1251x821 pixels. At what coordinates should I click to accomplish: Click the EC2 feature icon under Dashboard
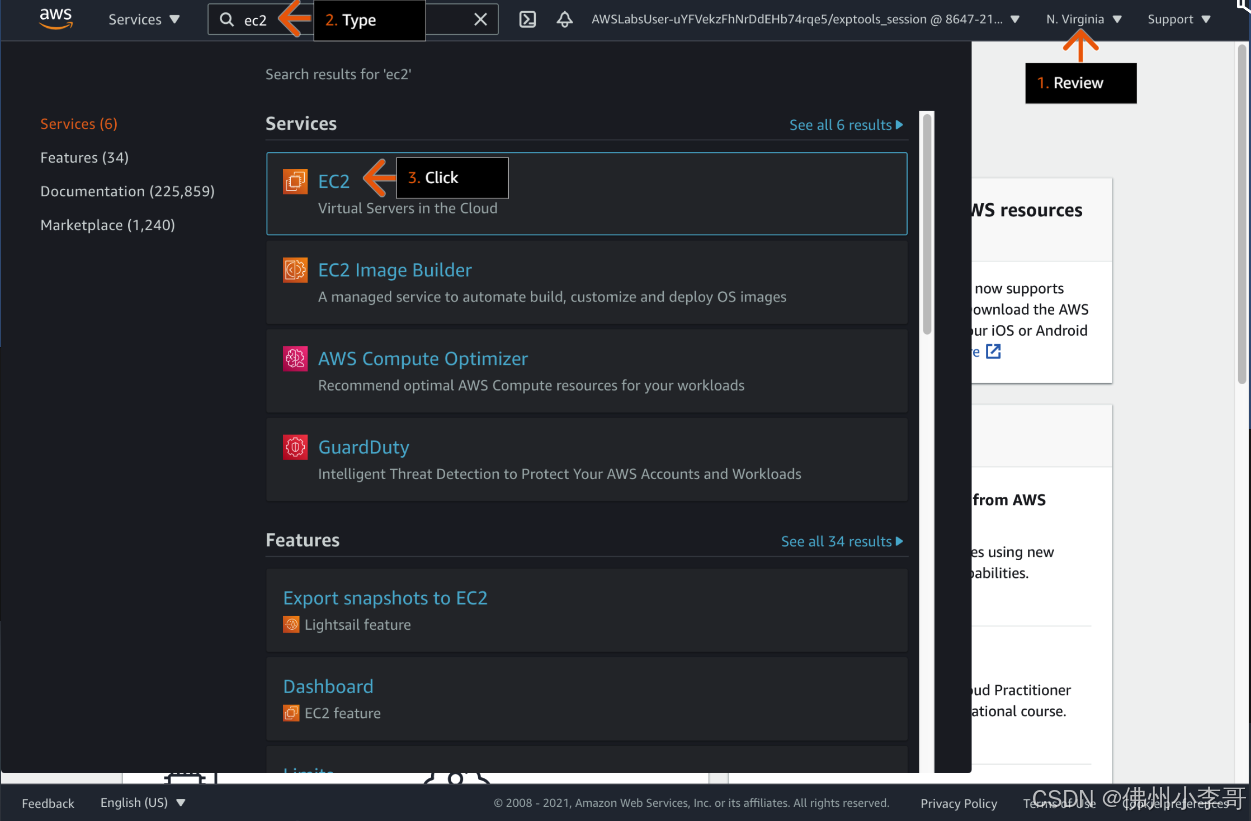click(x=291, y=713)
